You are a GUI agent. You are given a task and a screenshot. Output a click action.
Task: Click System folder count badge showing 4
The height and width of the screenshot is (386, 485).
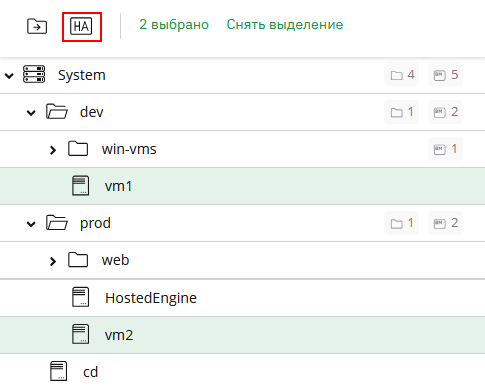point(402,74)
